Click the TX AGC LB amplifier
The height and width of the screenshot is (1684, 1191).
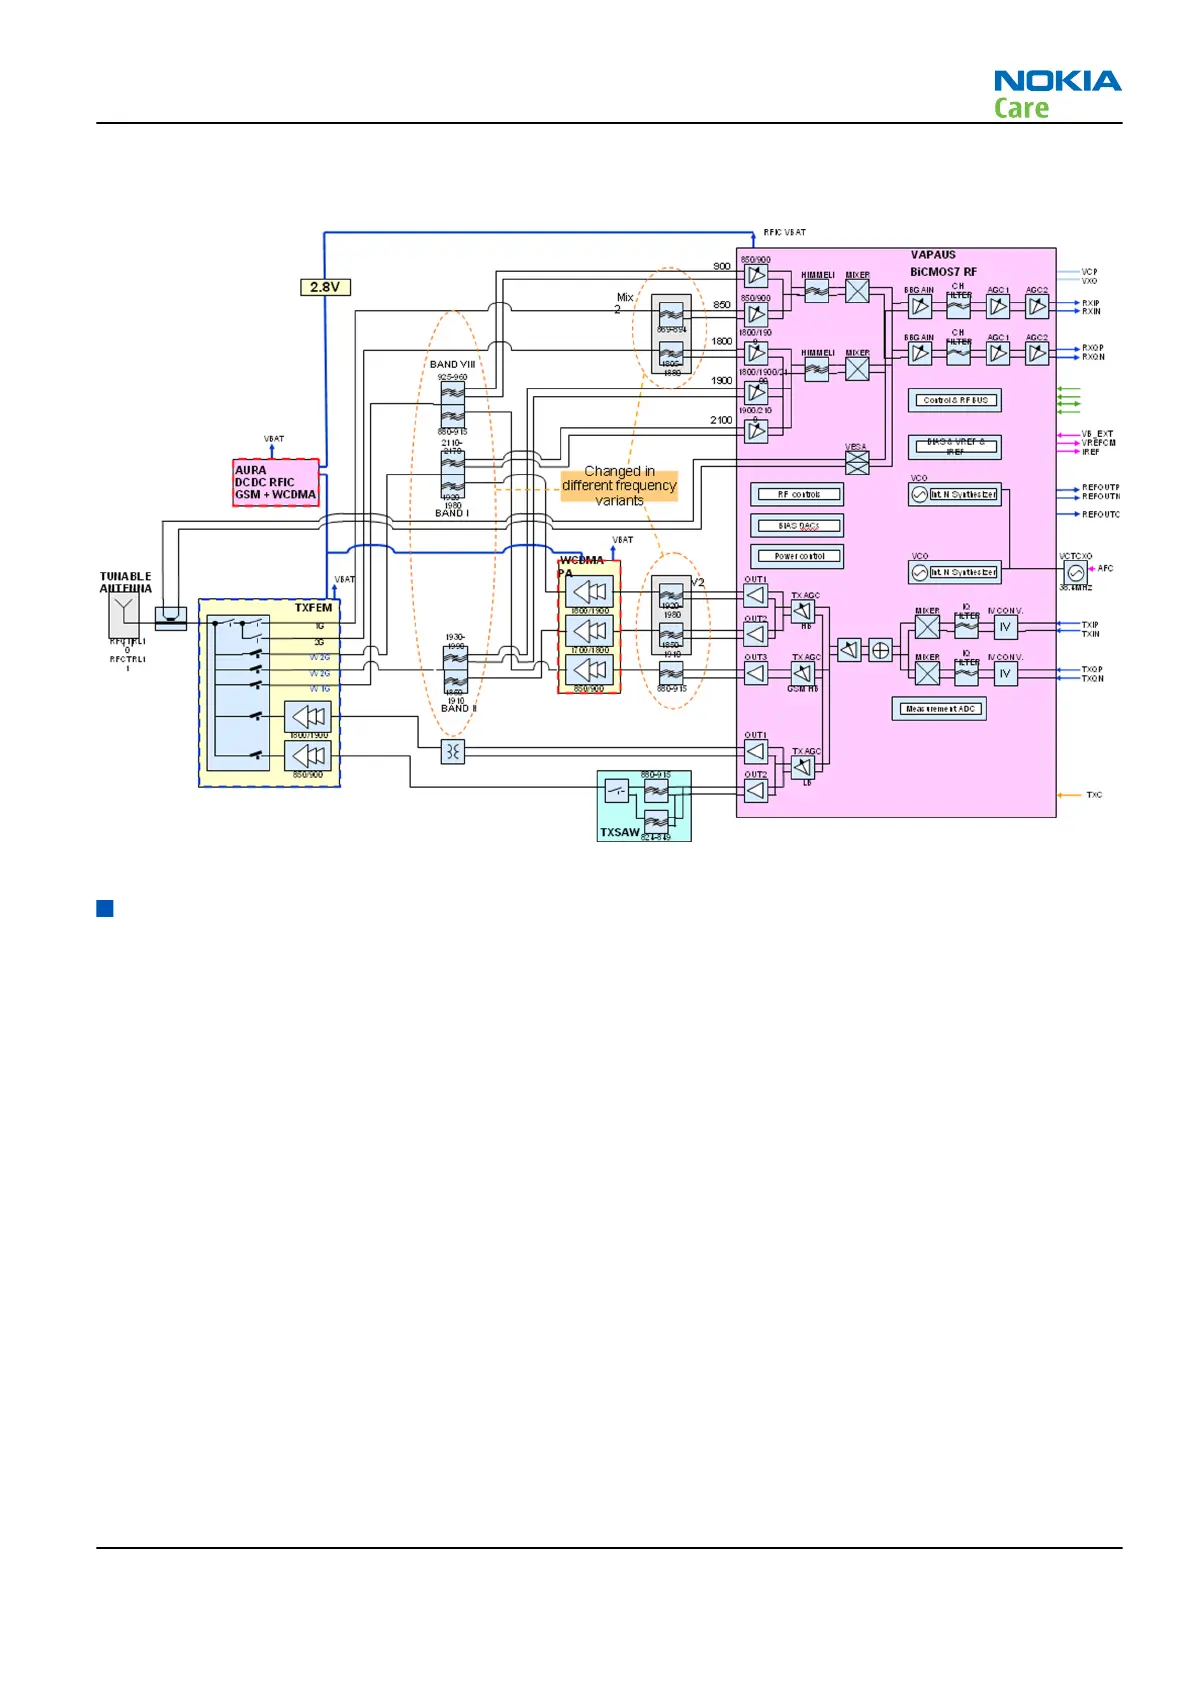(803, 767)
